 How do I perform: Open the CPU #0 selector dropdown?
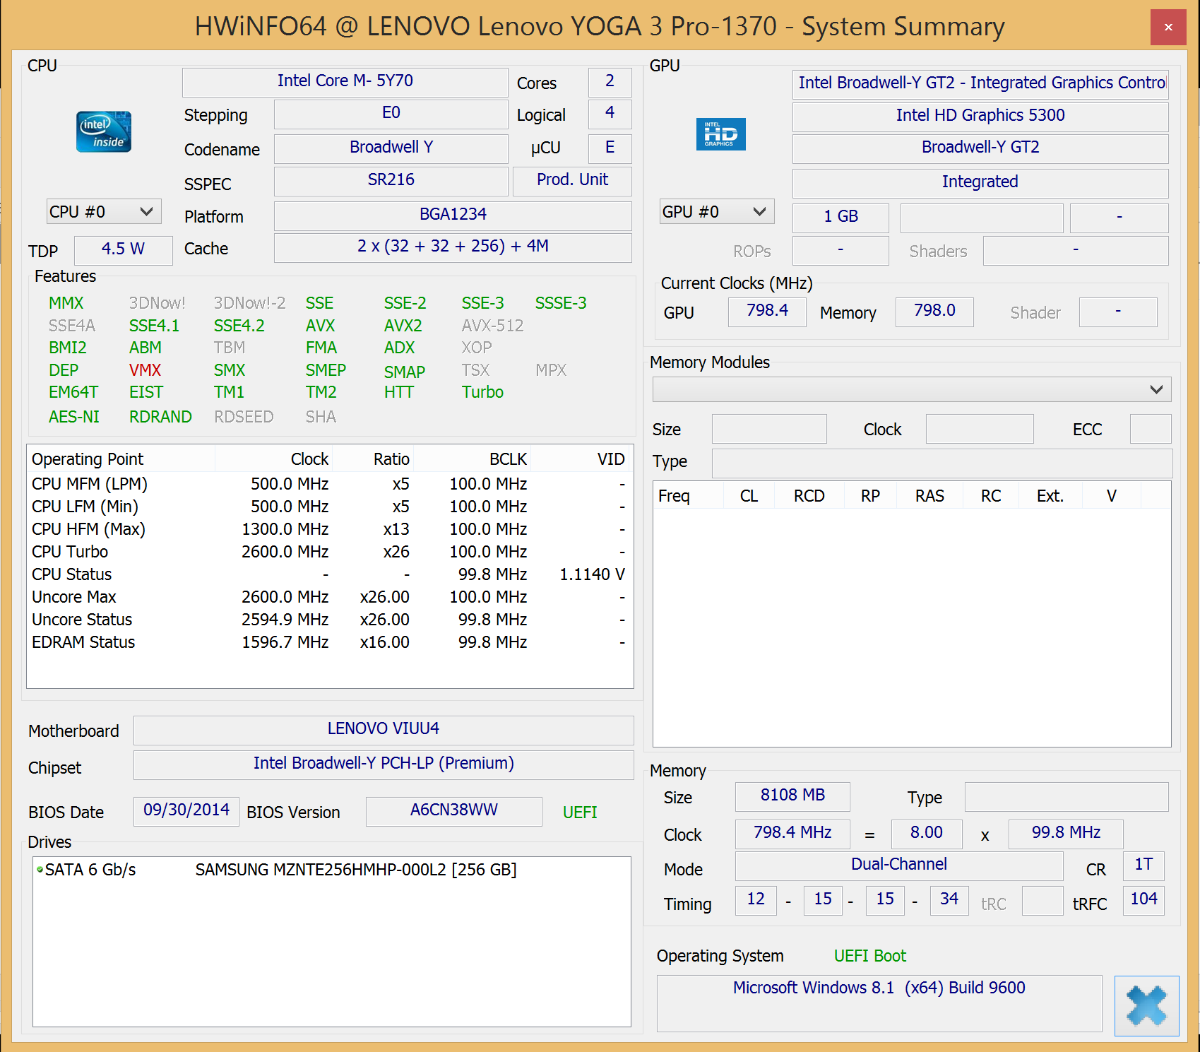(103, 212)
